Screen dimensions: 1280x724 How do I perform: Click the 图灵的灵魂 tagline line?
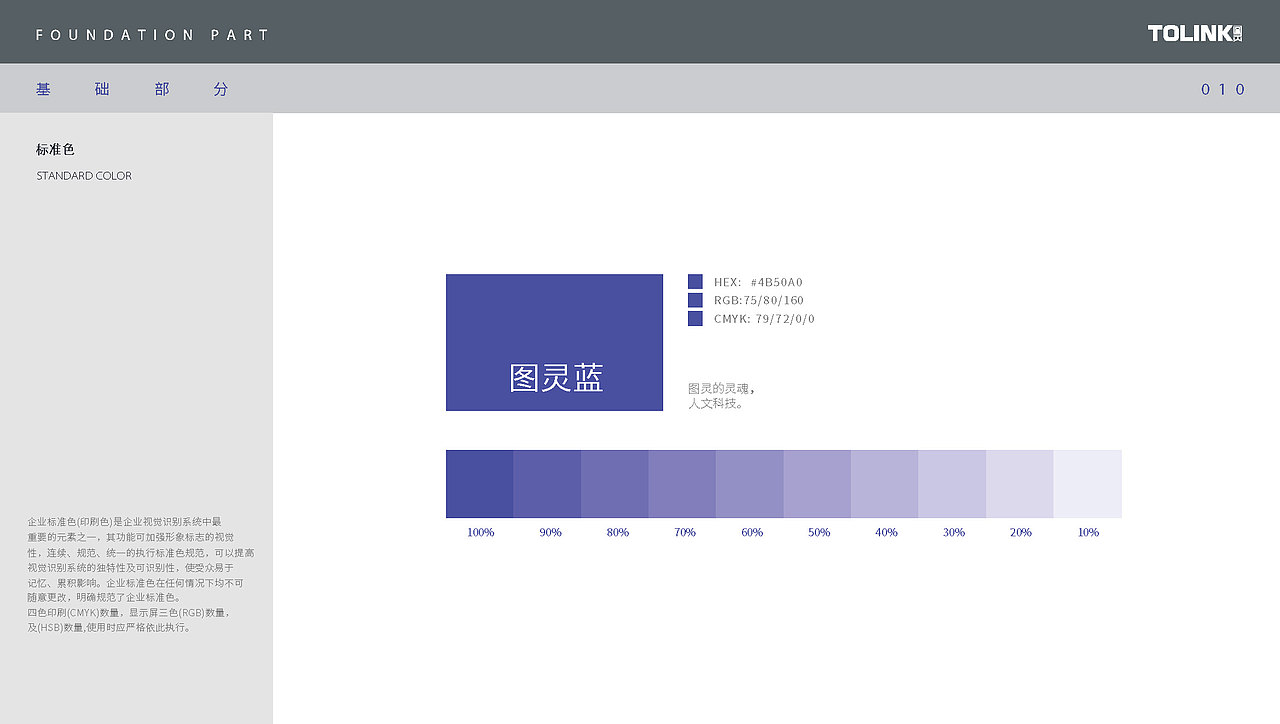pos(721,388)
